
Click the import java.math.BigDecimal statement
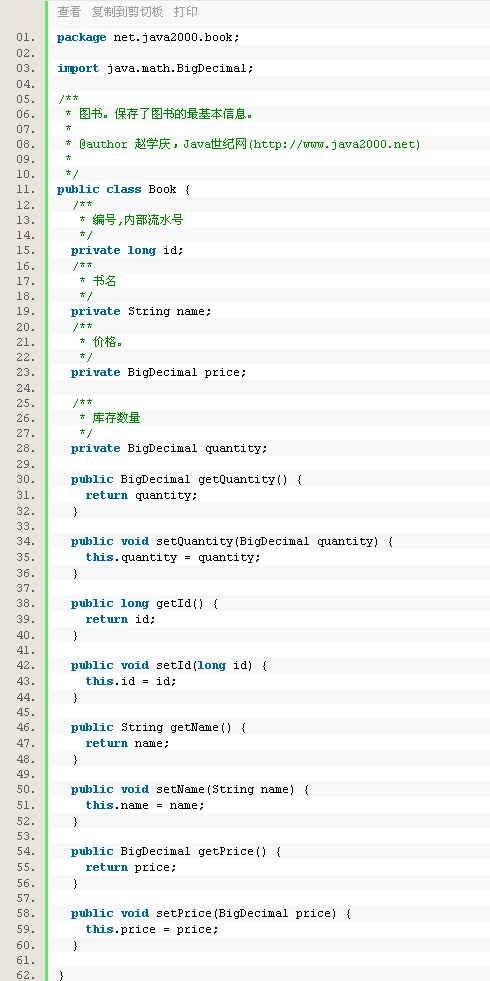(155, 68)
